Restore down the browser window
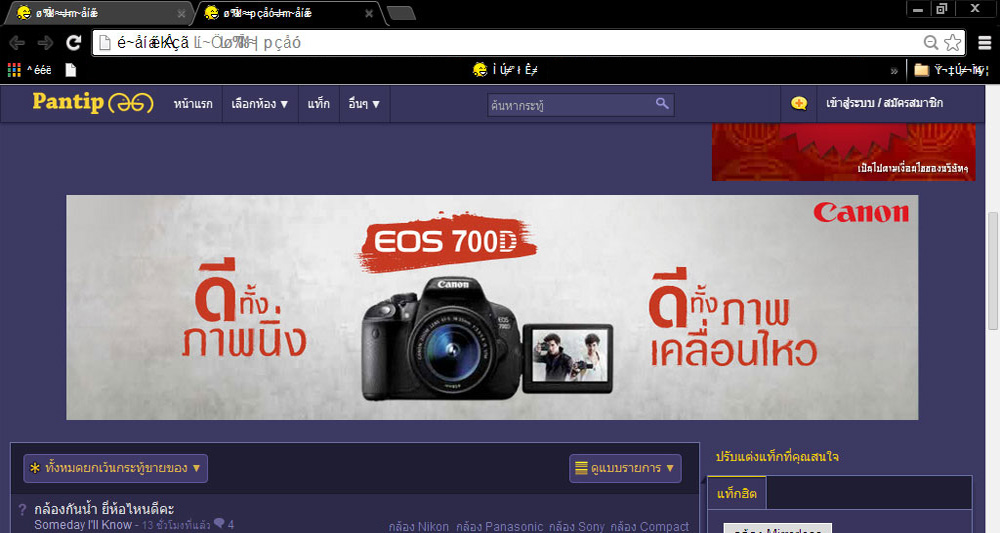The width and height of the screenshot is (1000, 533). pos(941,9)
